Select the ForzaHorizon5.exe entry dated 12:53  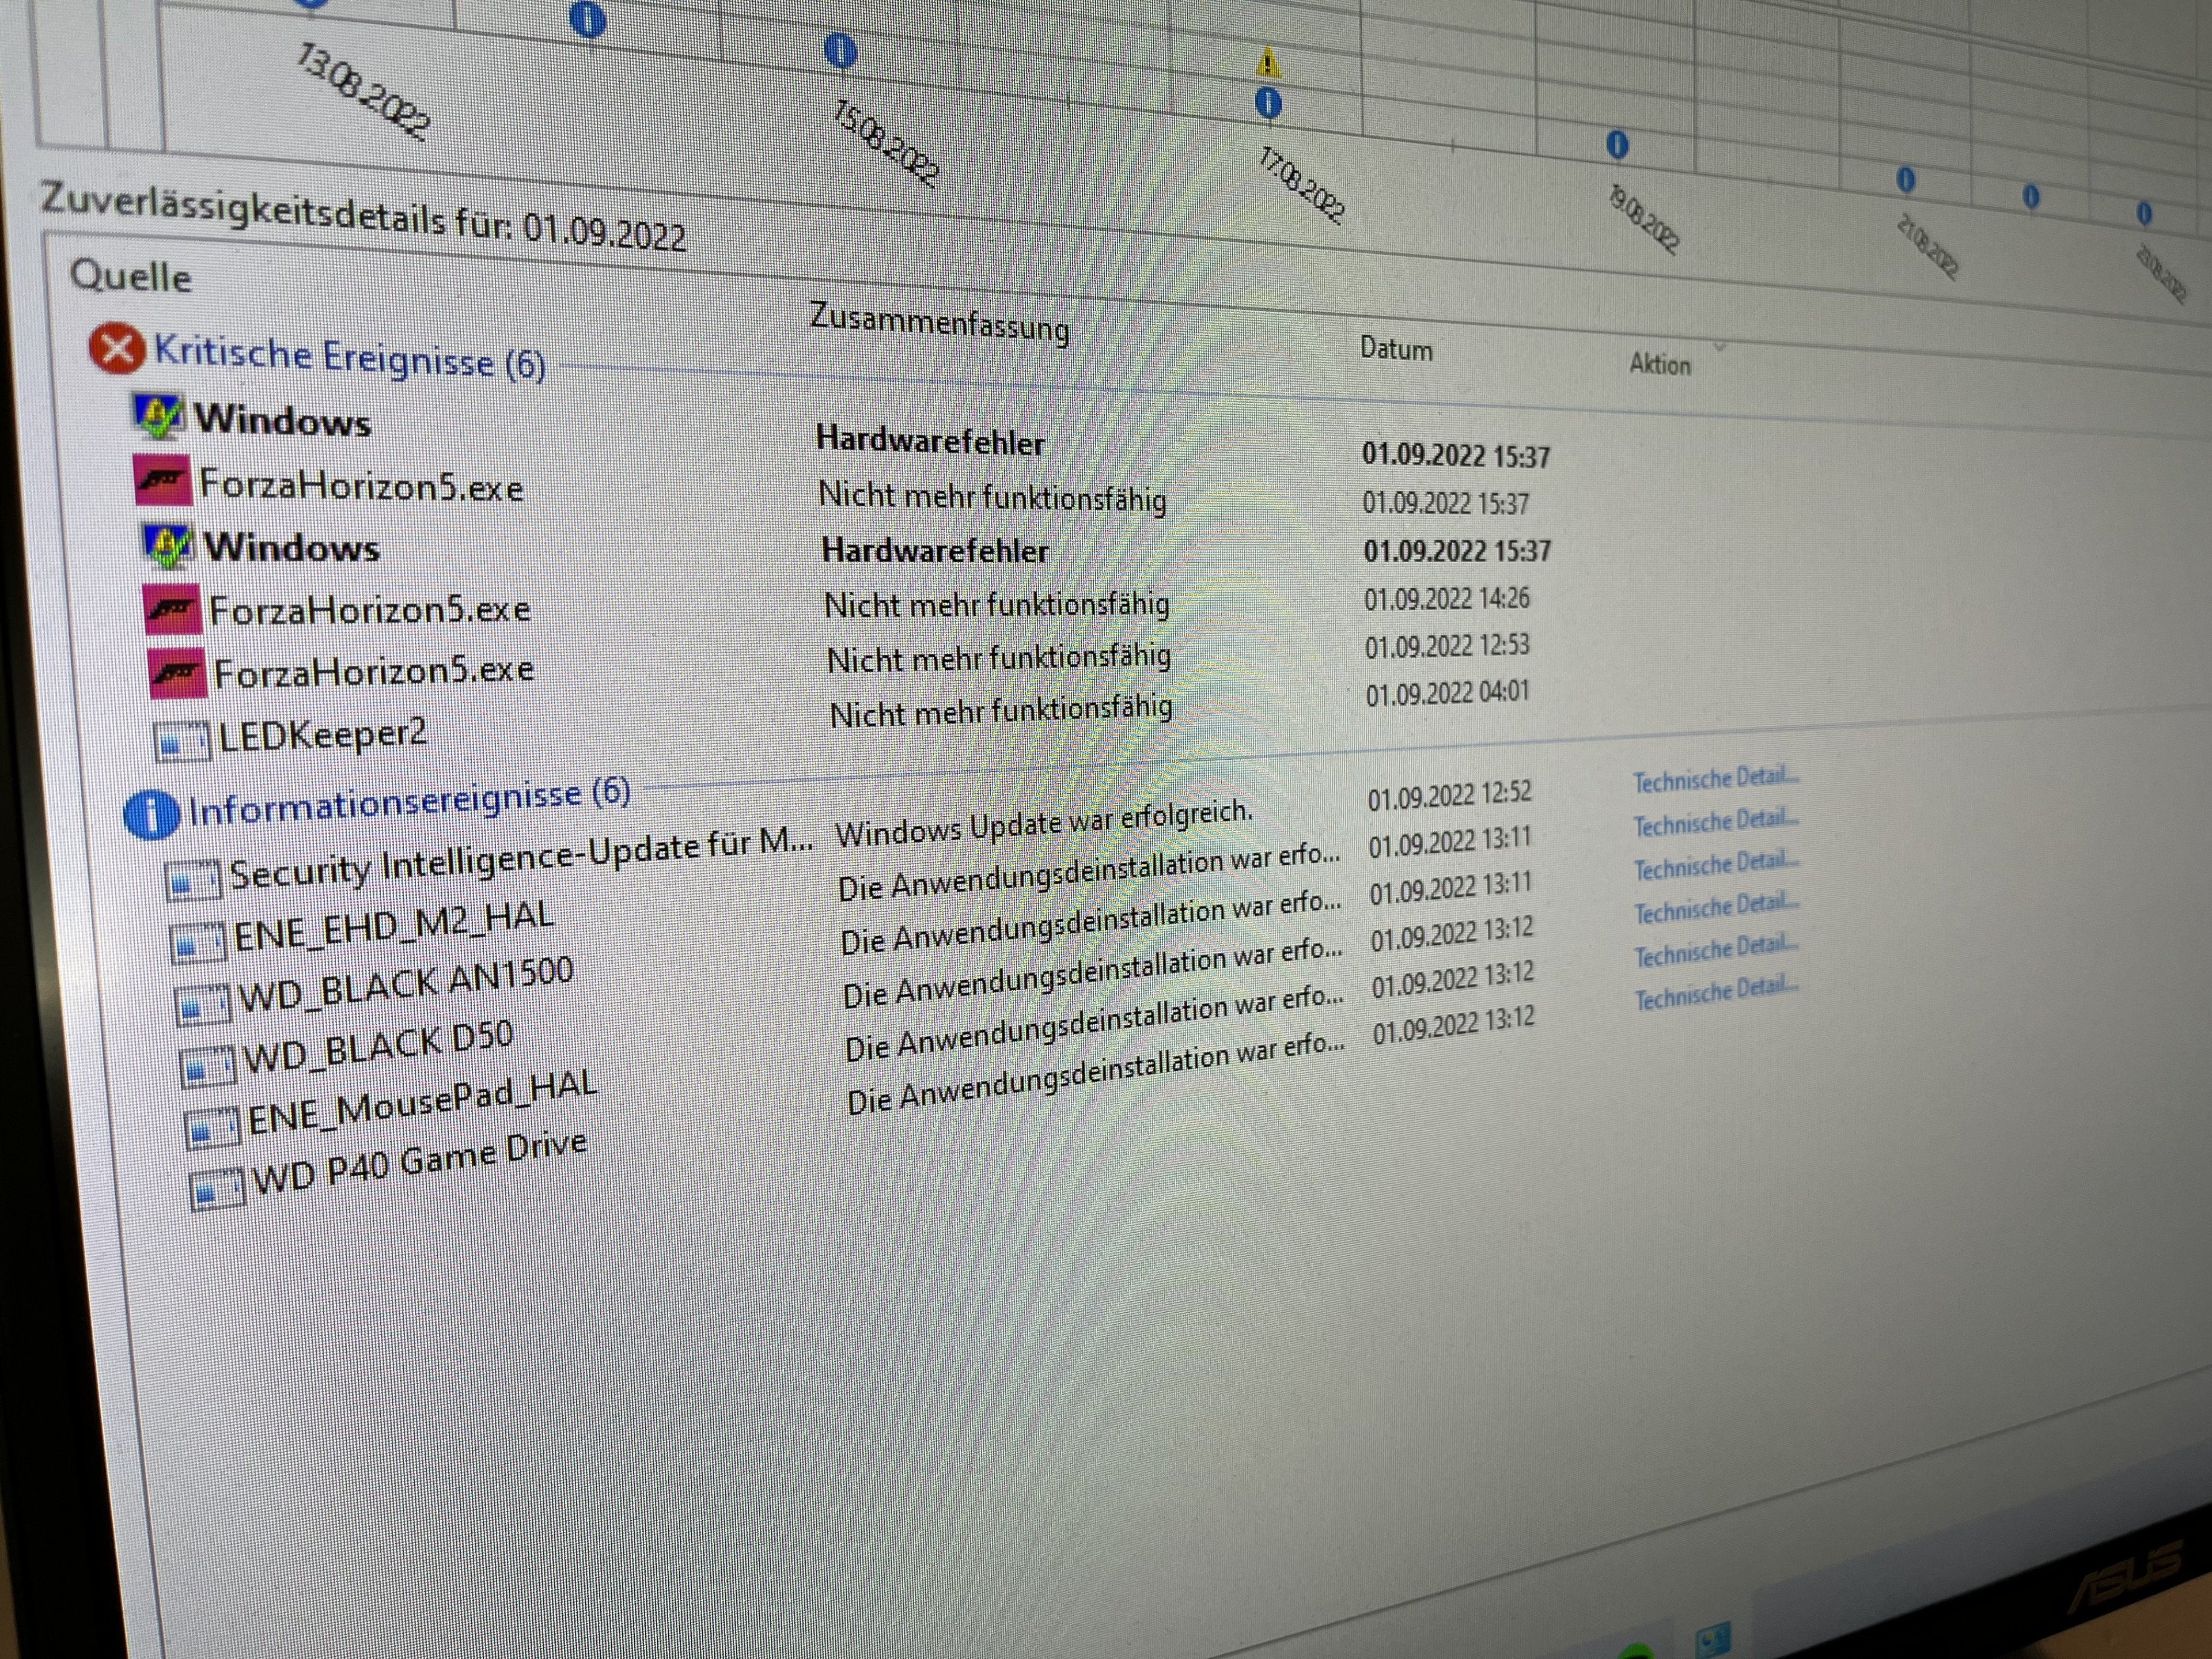click(374, 671)
